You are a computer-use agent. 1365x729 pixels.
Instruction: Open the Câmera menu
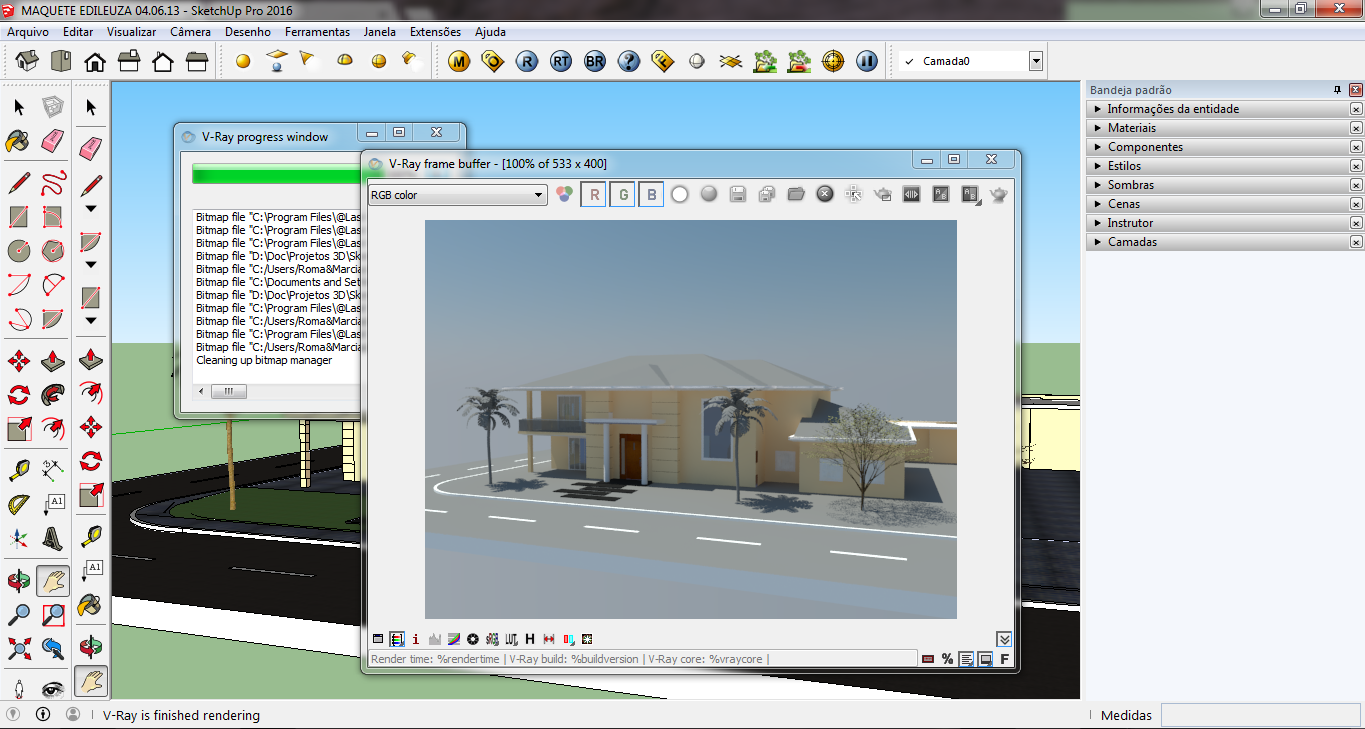pyautogui.click(x=190, y=32)
